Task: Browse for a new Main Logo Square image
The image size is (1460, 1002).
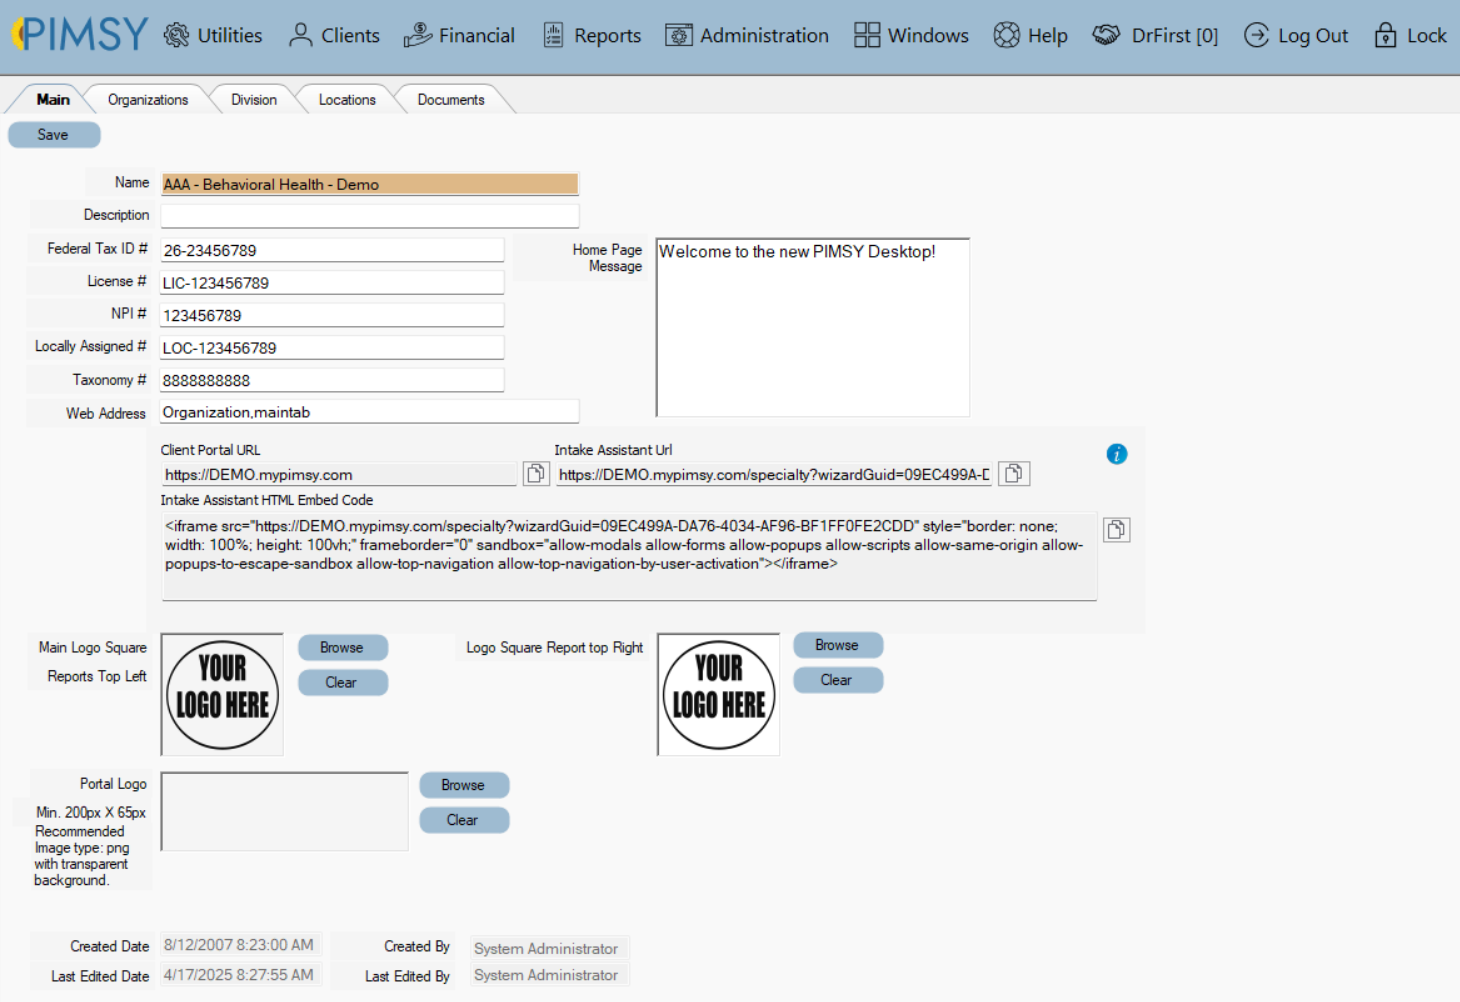Action: [342, 647]
